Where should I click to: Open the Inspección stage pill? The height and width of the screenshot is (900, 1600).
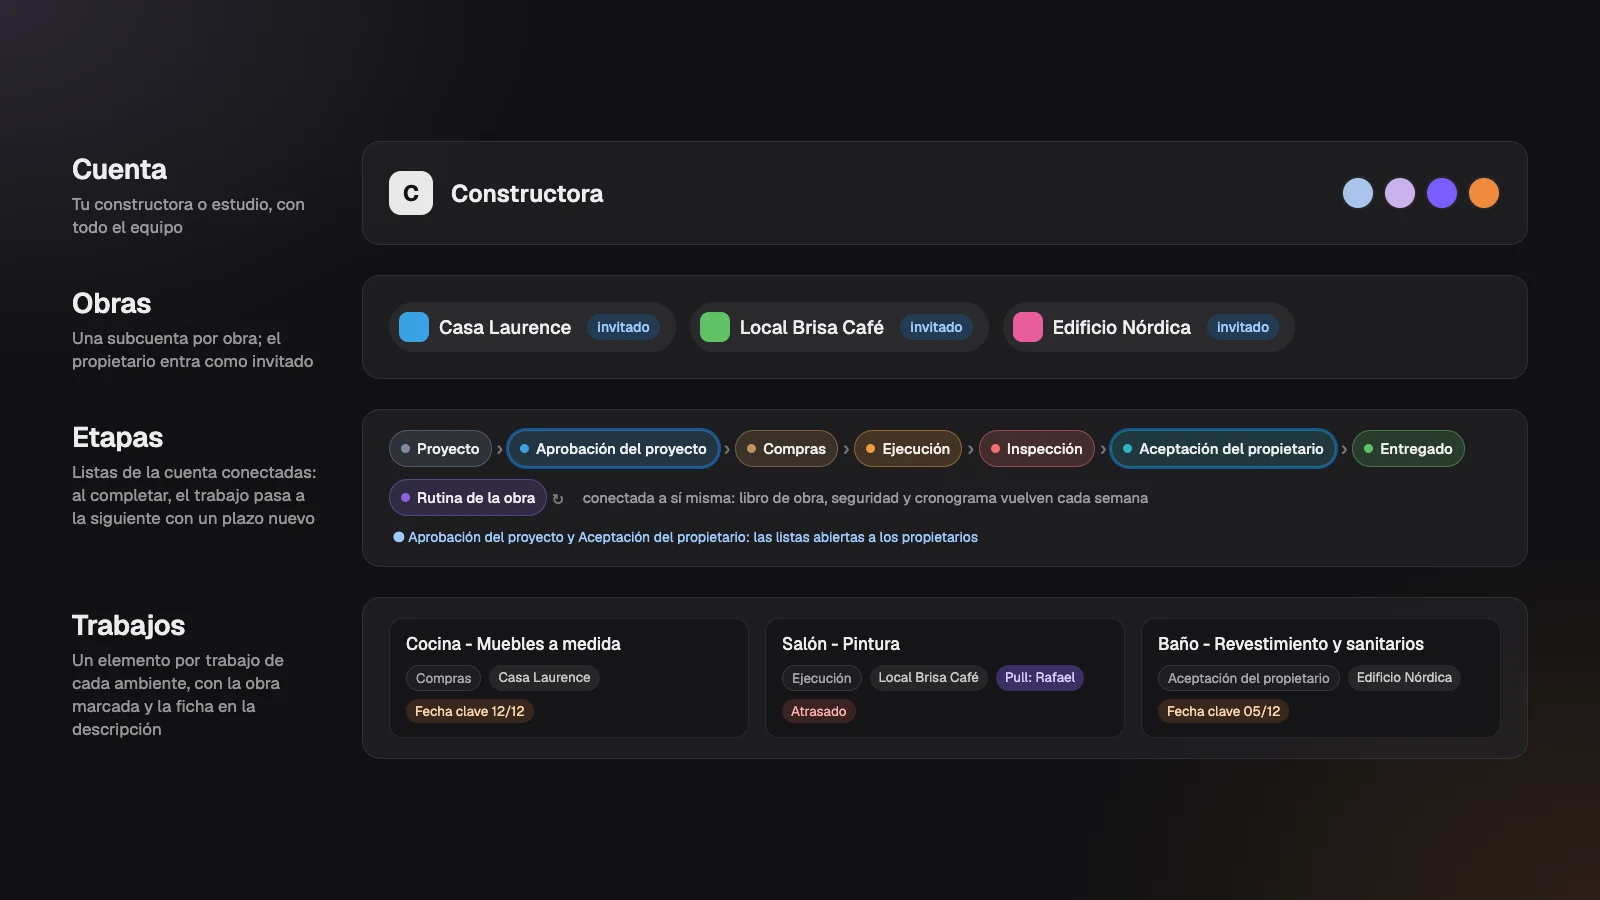pos(1036,449)
